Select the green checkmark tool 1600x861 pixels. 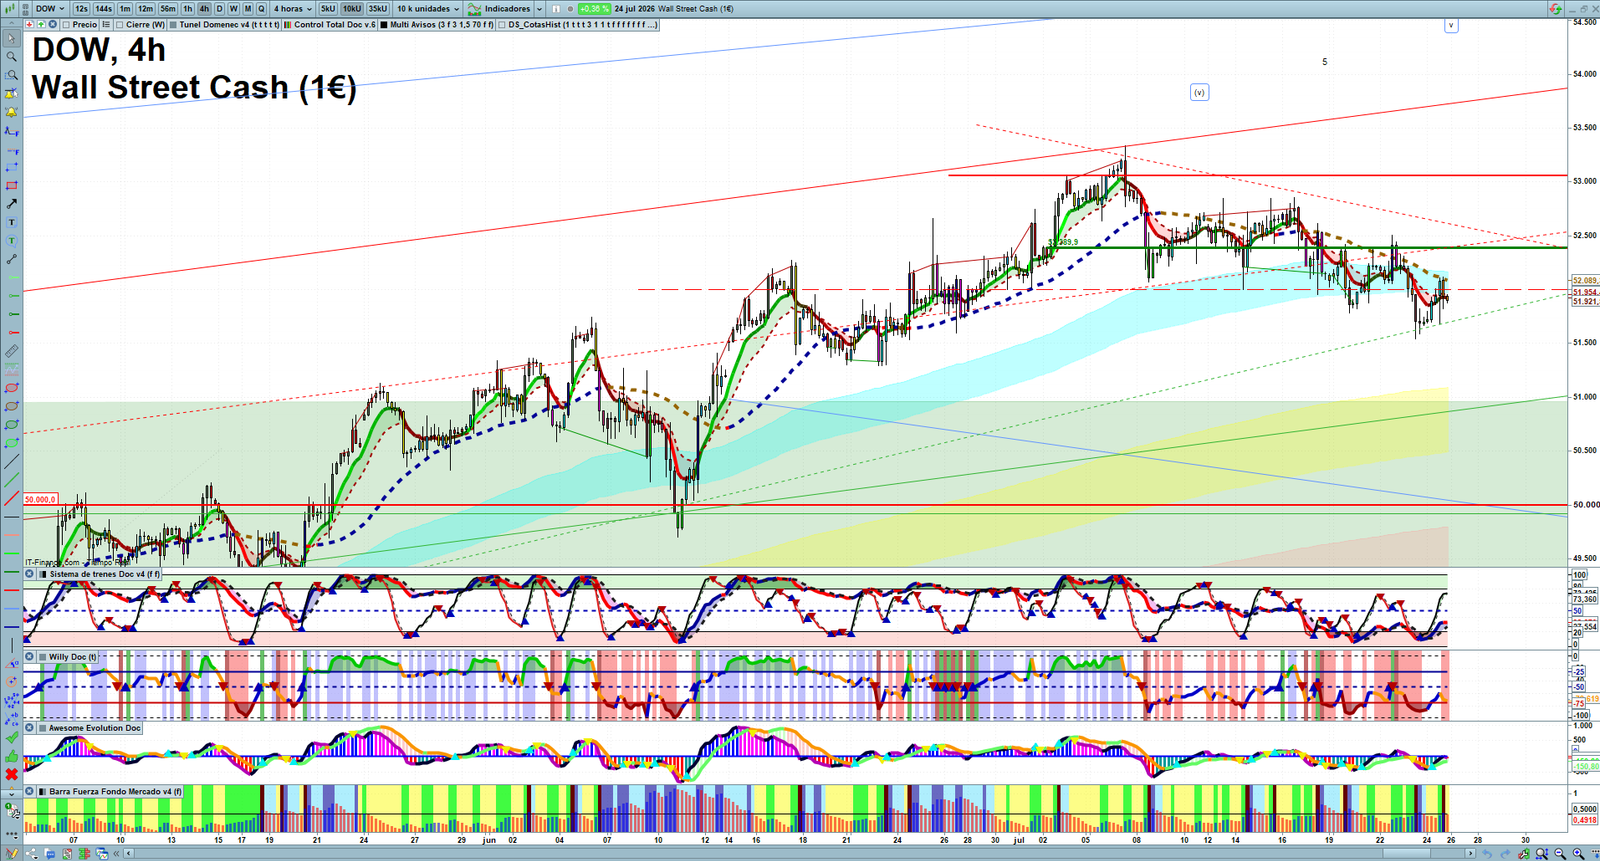pos(12,737)
